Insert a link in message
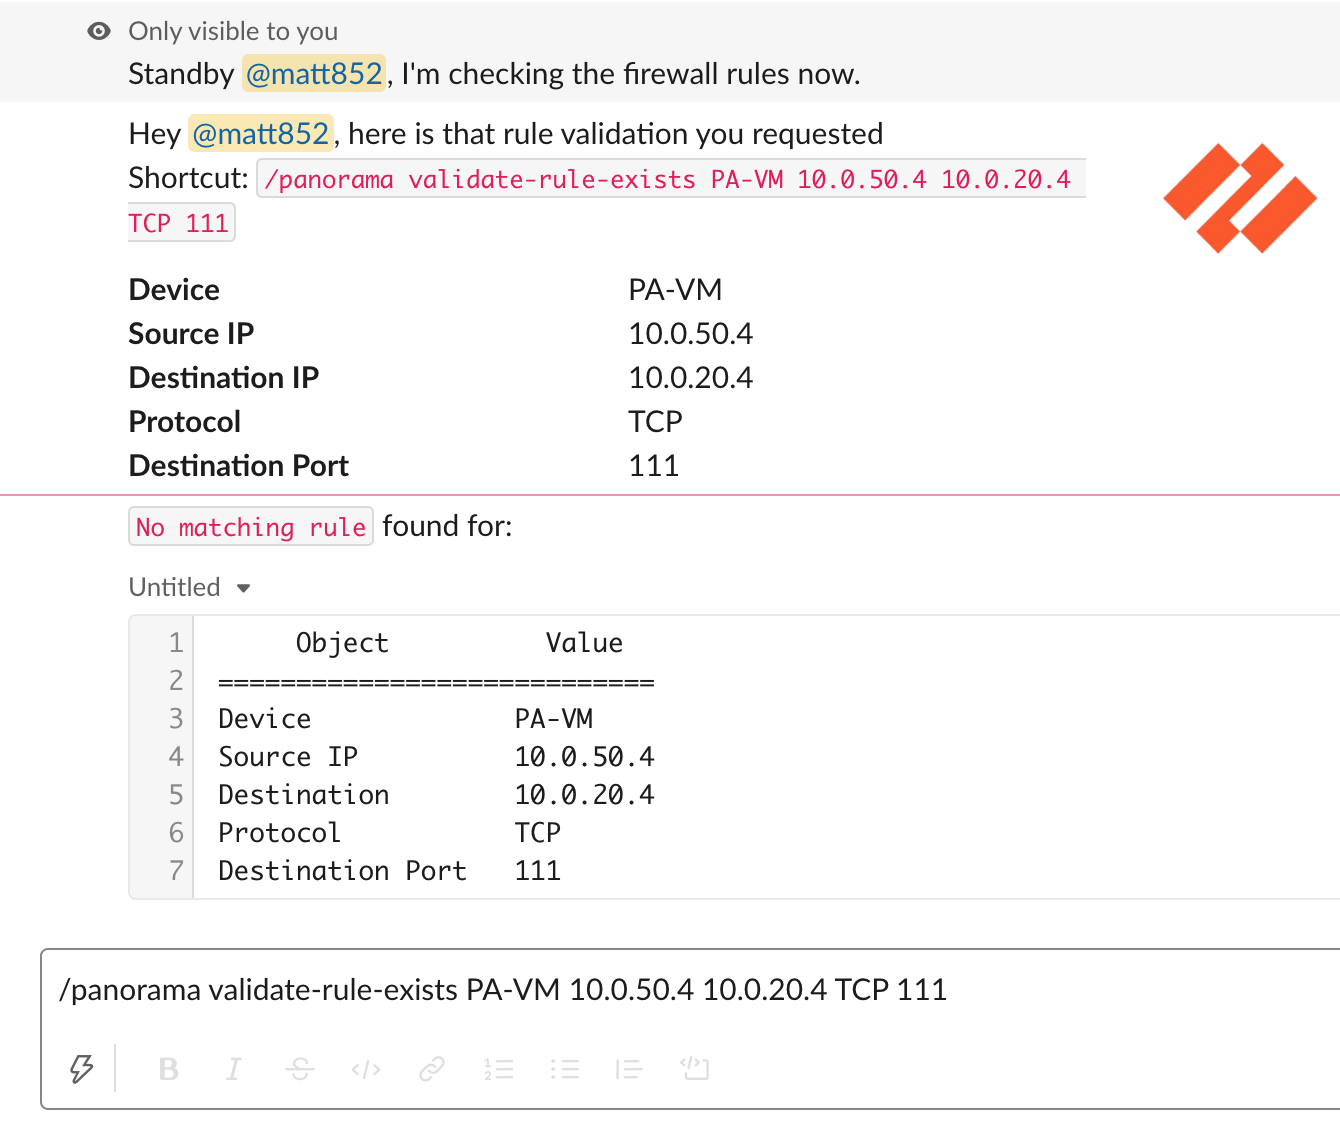This screenshot has height=1136, width=1340. (432, 1069)
